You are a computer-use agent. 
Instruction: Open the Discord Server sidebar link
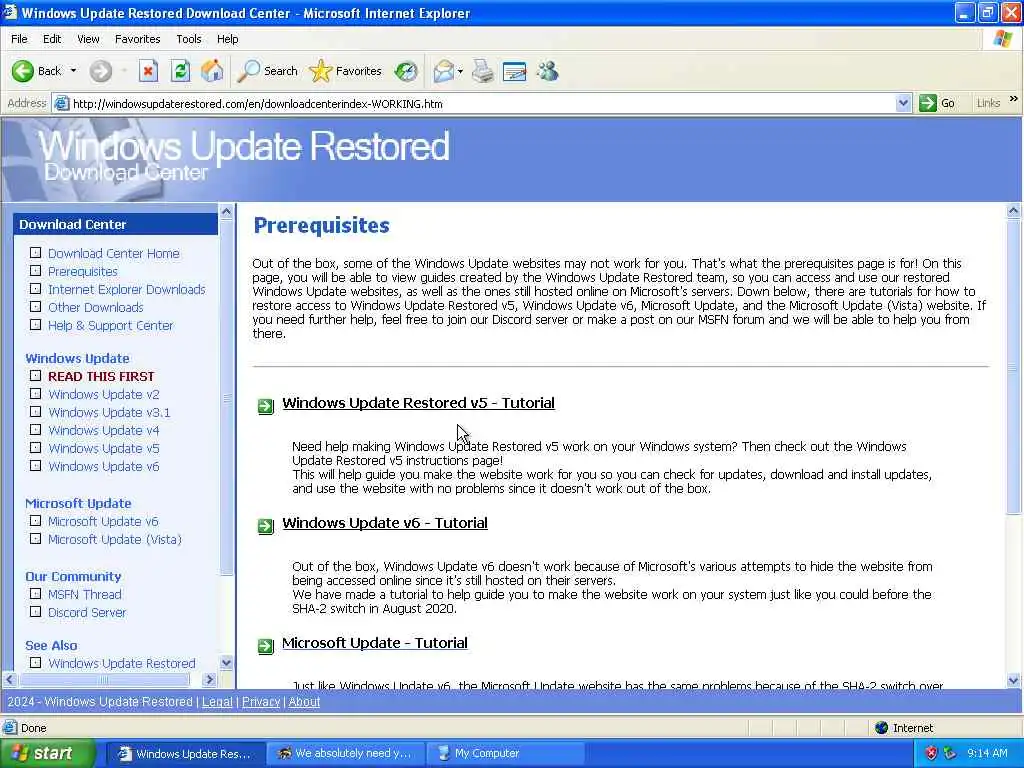click(87, 613)
